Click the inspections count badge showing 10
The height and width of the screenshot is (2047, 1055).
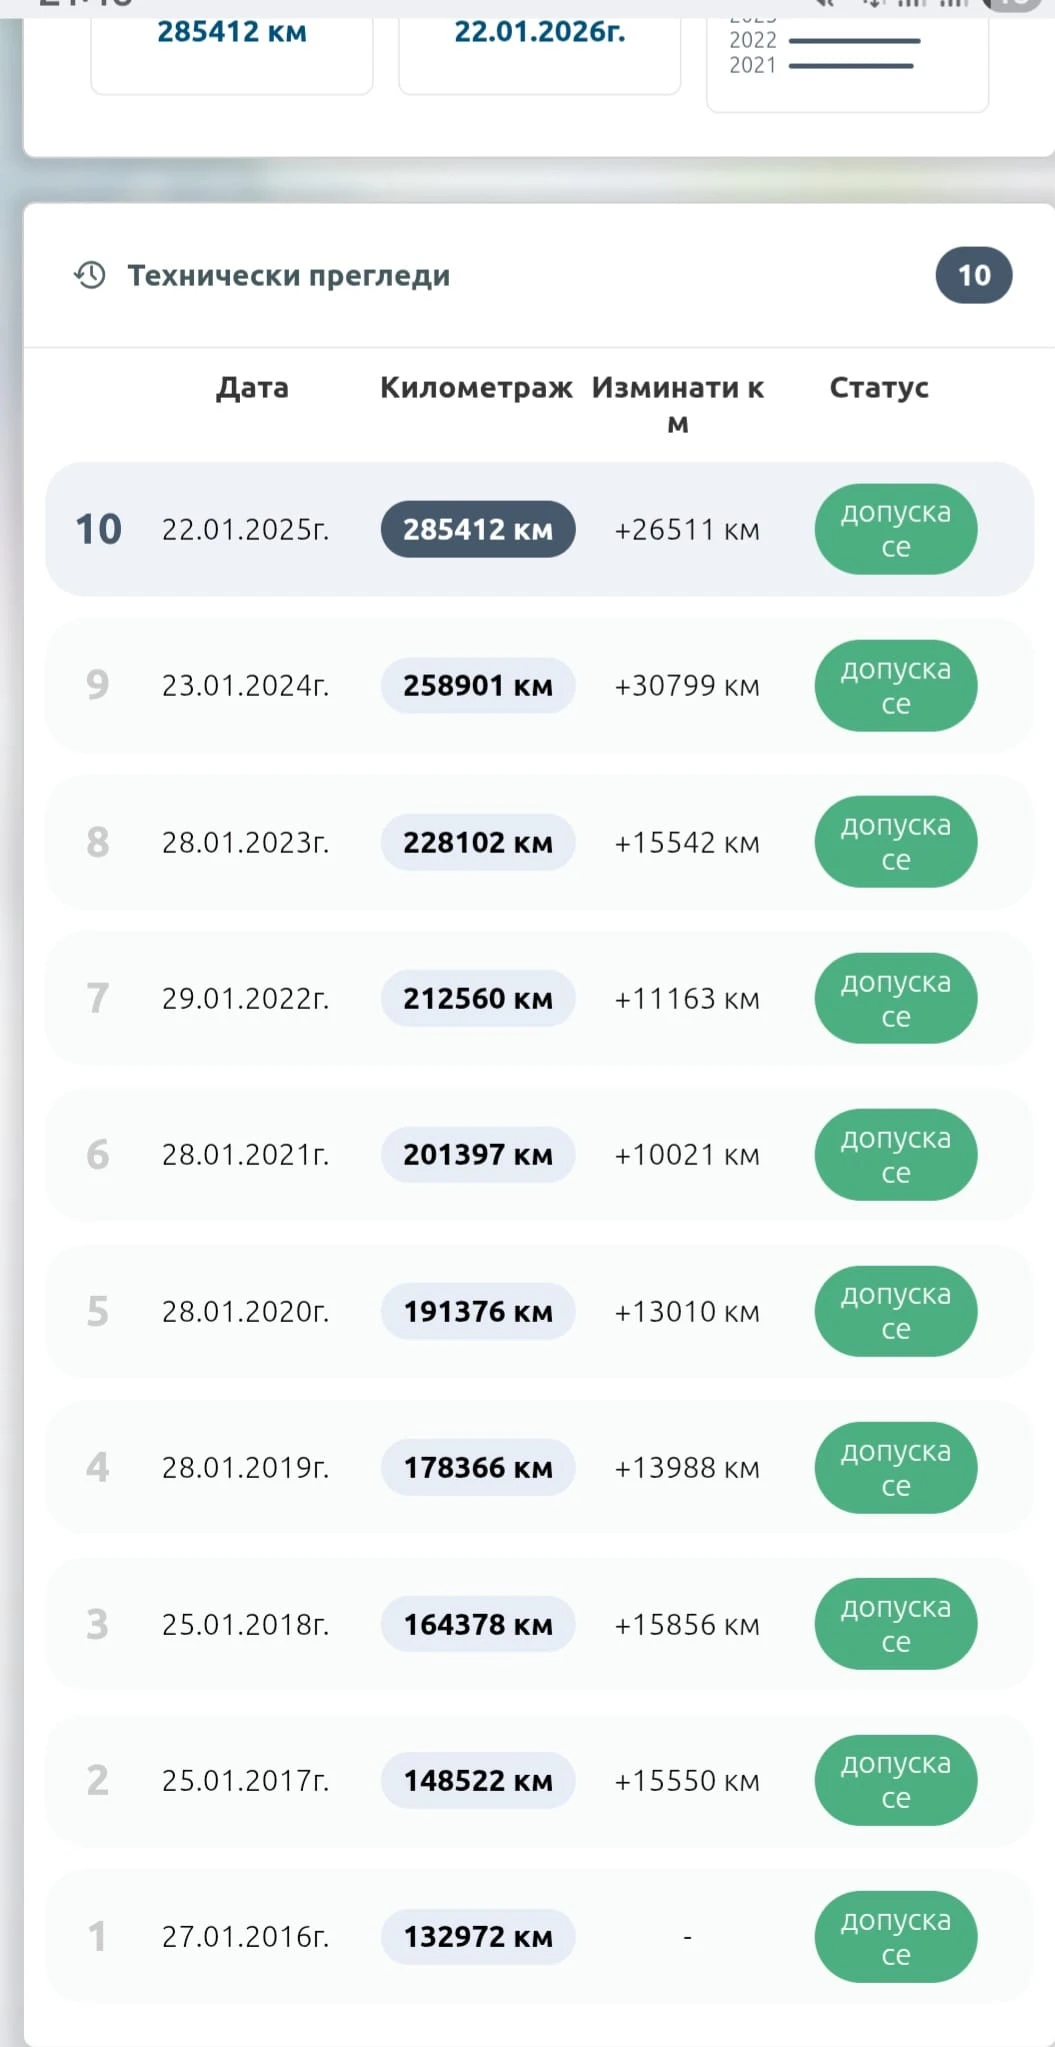973,275
